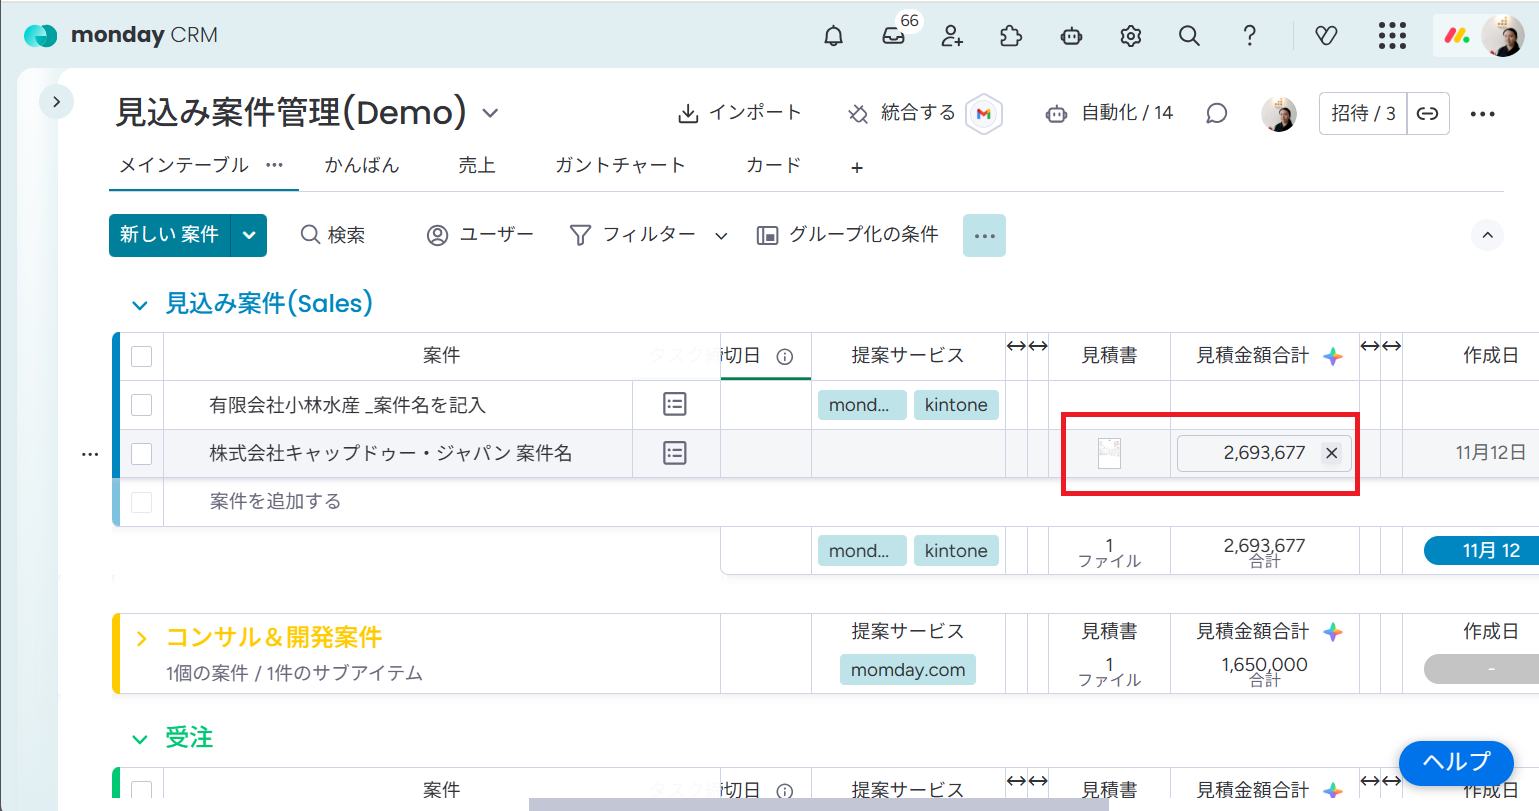1539x811 pixels.
Task: Collapse the 見込み案件(Sales) group
Action: tap(140, 304)
